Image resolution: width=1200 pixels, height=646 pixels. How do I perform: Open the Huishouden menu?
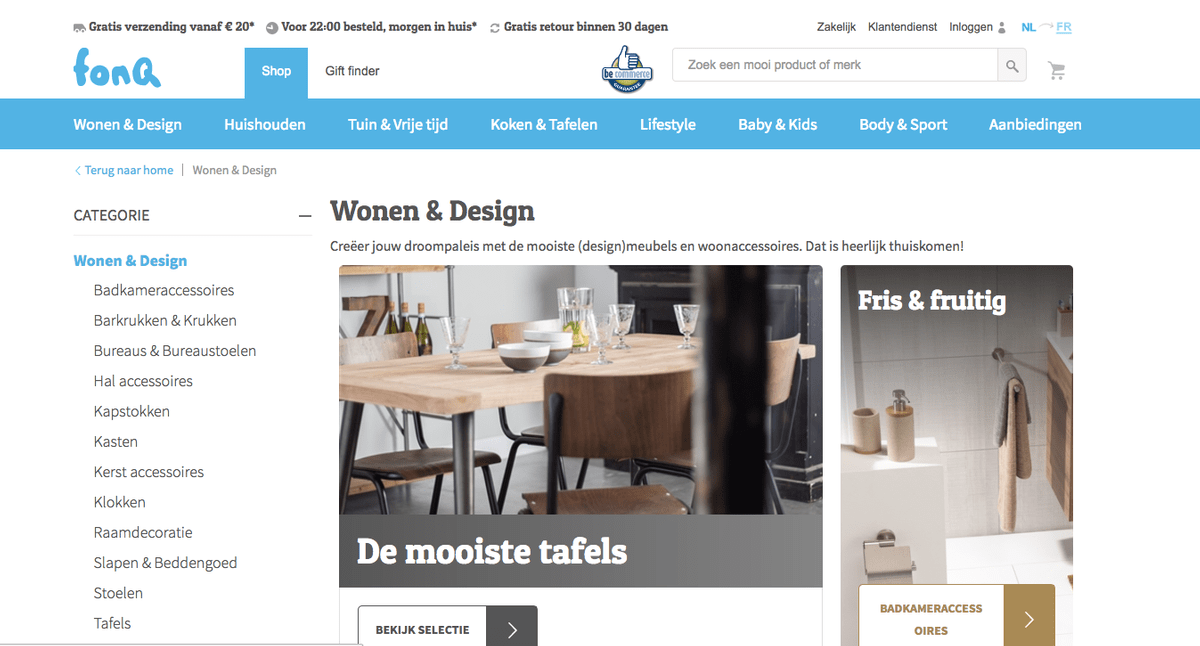[x=265, y=125]
